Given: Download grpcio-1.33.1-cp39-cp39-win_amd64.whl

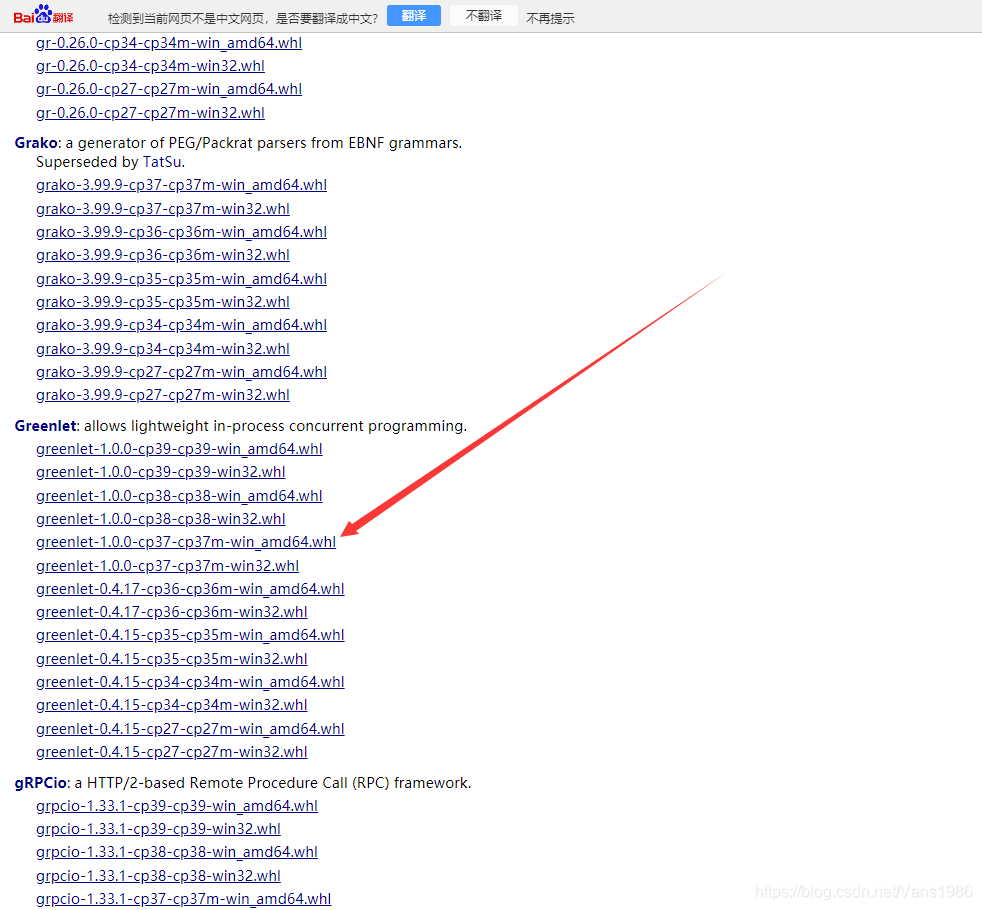Looking at the screenshot, I should [x=177, y=807].
